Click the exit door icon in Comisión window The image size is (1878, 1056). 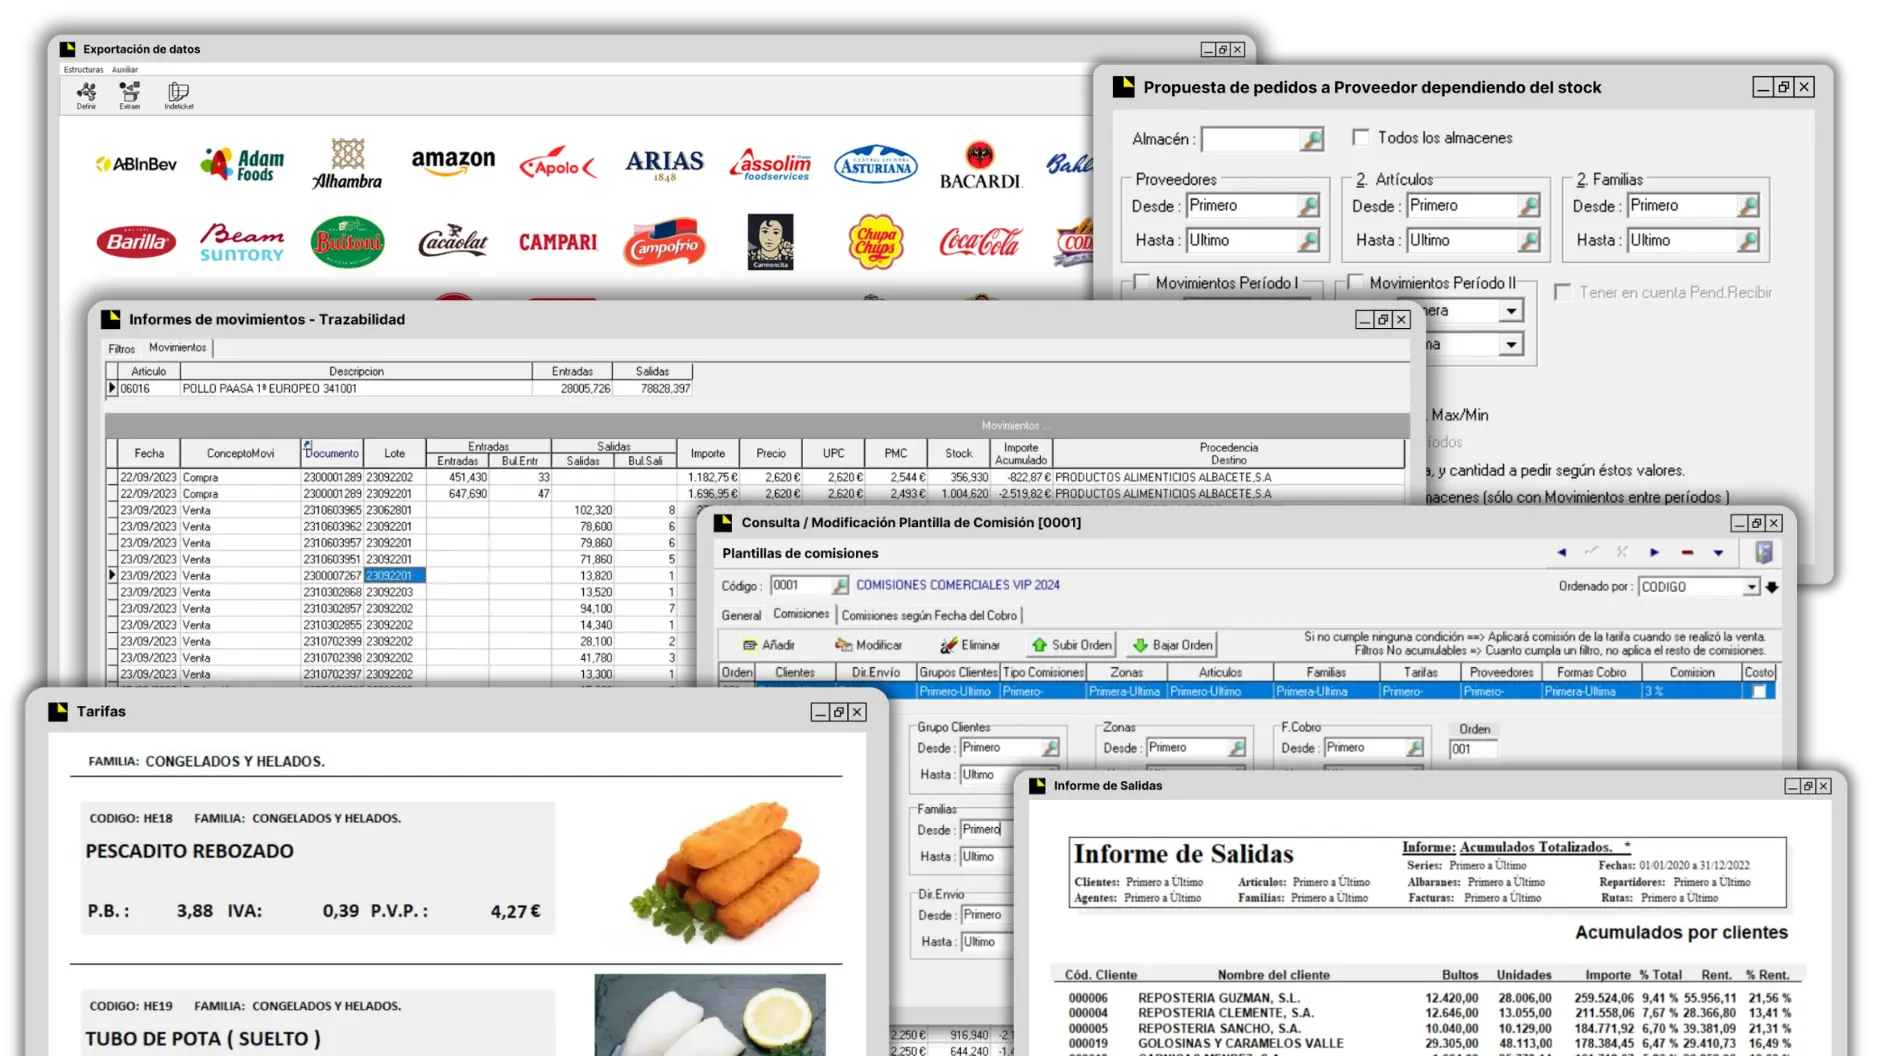[x=1763, y=552]
